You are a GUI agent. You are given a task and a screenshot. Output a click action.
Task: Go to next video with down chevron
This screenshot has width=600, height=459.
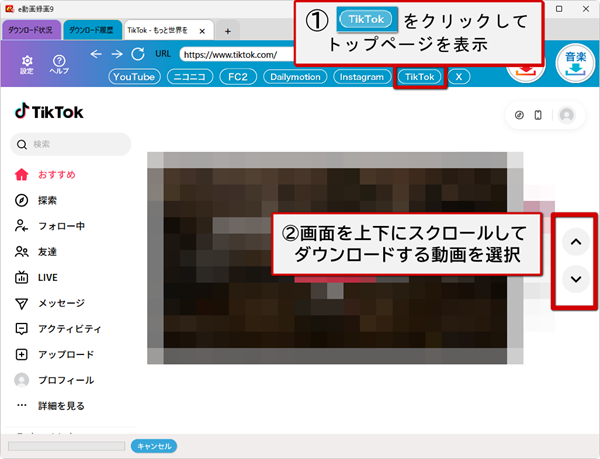(574, 279)
